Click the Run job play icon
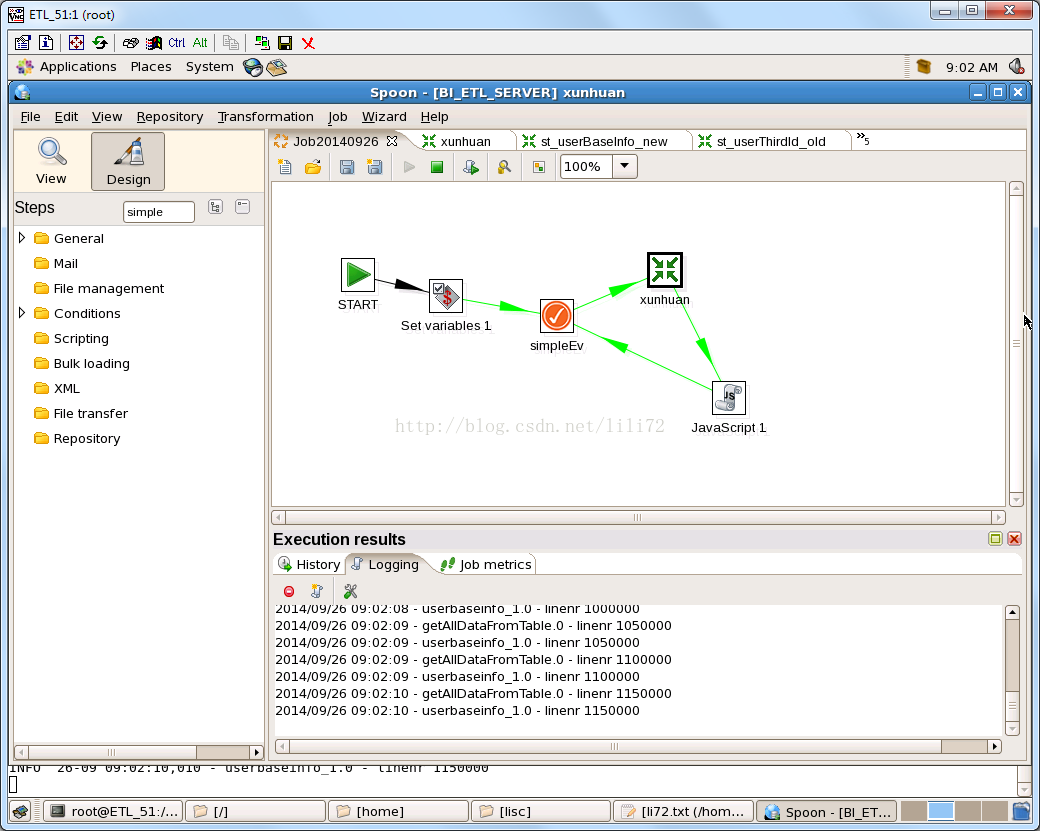 pyautogui.click(x=409, y=167)
